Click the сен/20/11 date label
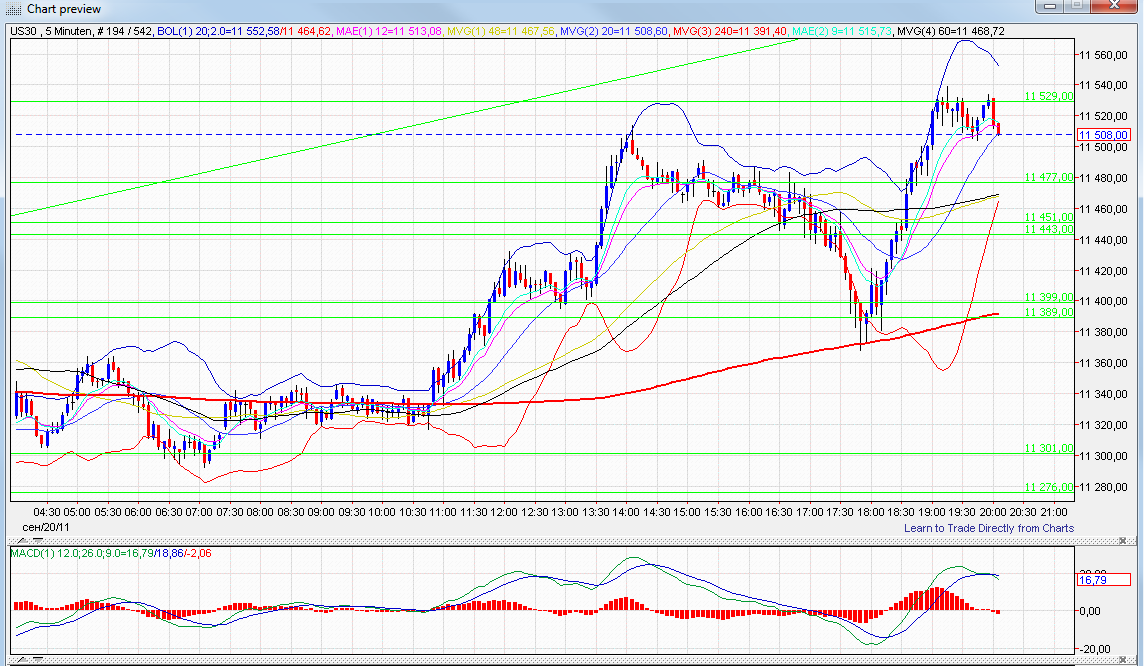 coord(46,527)
